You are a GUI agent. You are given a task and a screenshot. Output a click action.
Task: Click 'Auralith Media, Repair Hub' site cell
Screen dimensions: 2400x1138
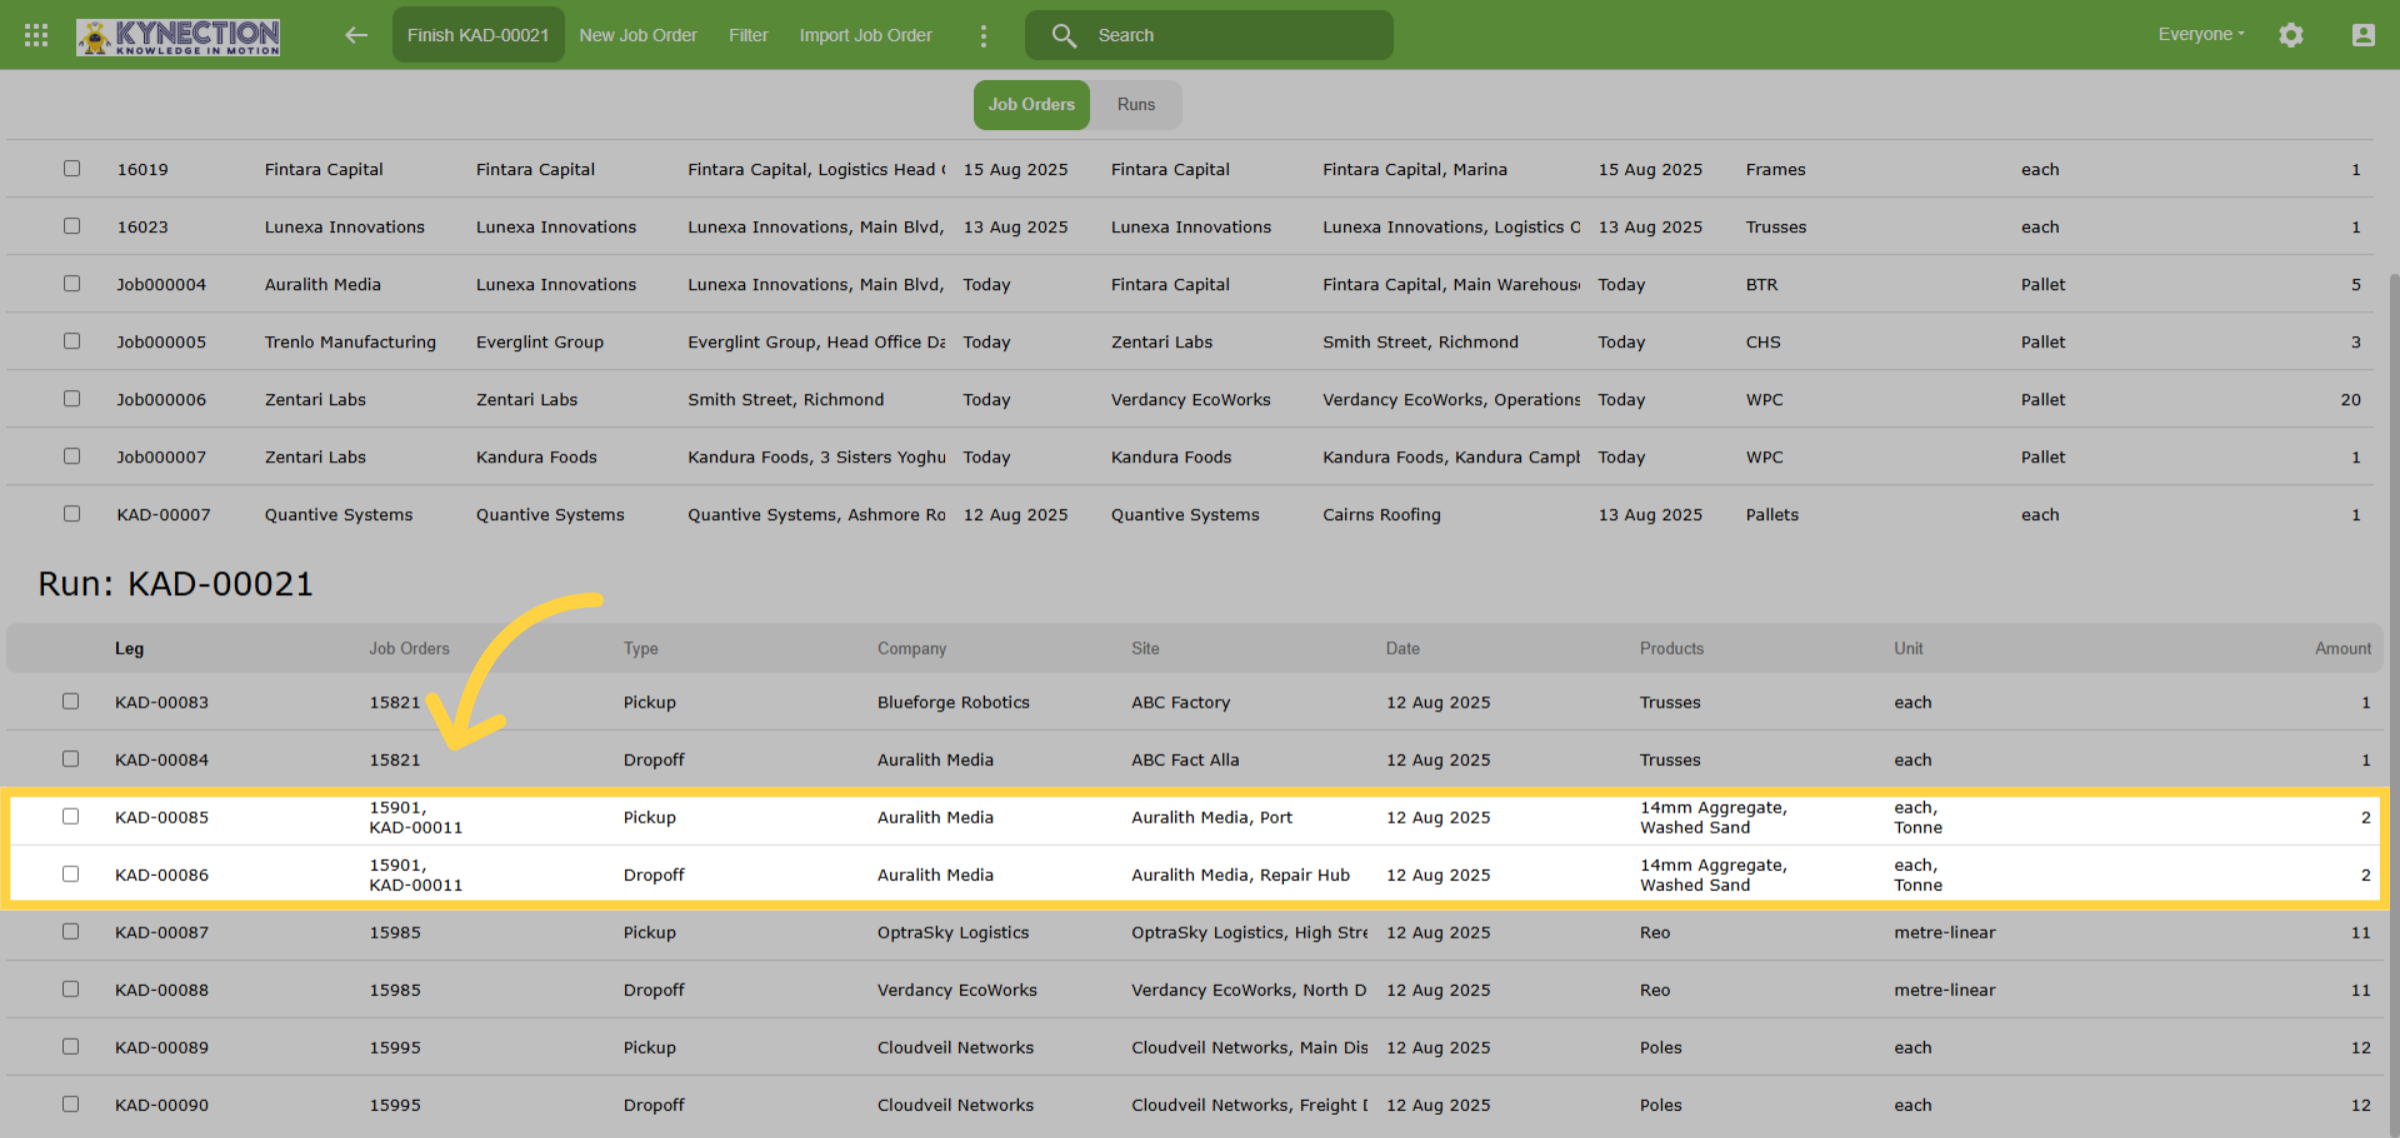click(1240, 875)
